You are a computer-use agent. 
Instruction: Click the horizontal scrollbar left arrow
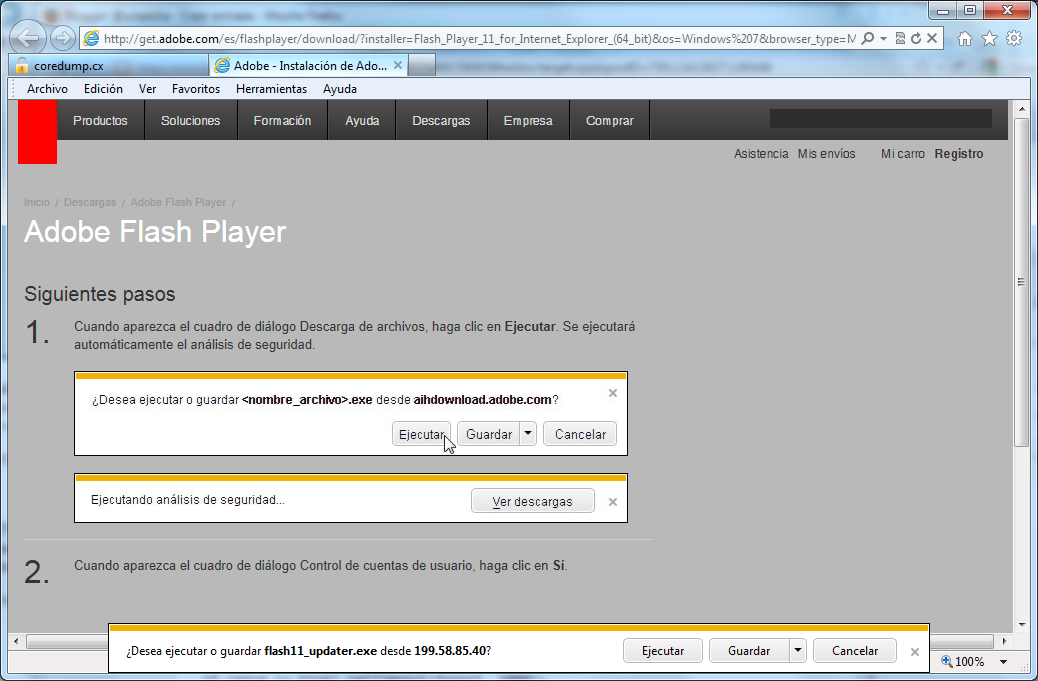tap(16, 641)
